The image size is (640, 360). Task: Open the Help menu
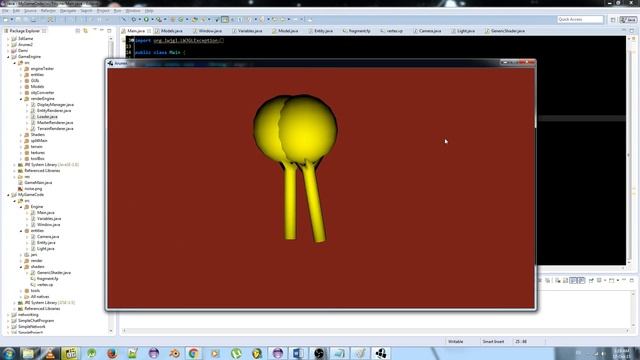(x=149, y=11)
